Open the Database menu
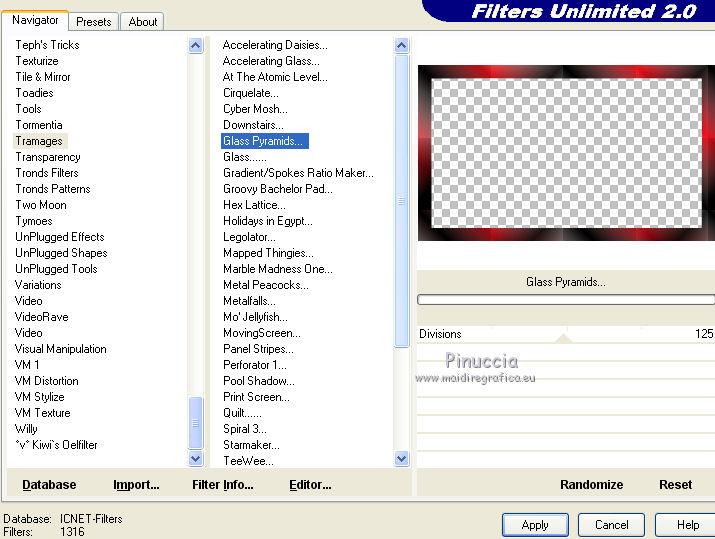The image size is (715, 539). tap(49, 484)
